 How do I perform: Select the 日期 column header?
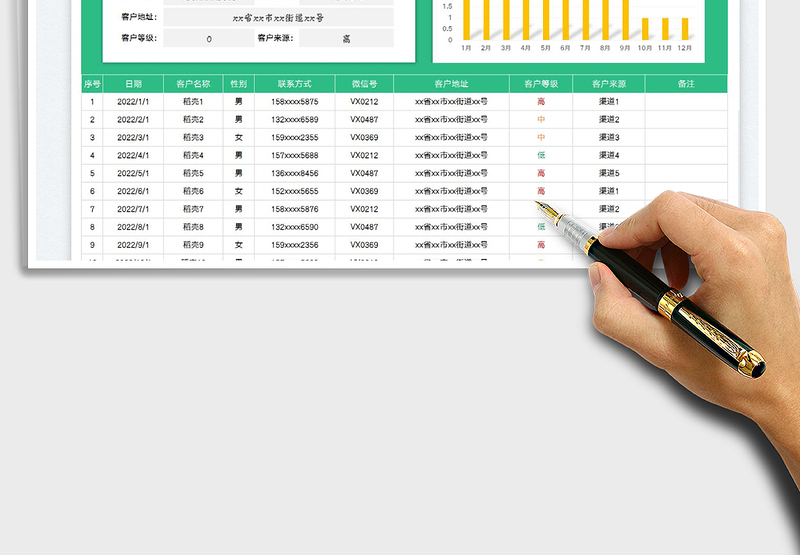(x=133, y=84)
